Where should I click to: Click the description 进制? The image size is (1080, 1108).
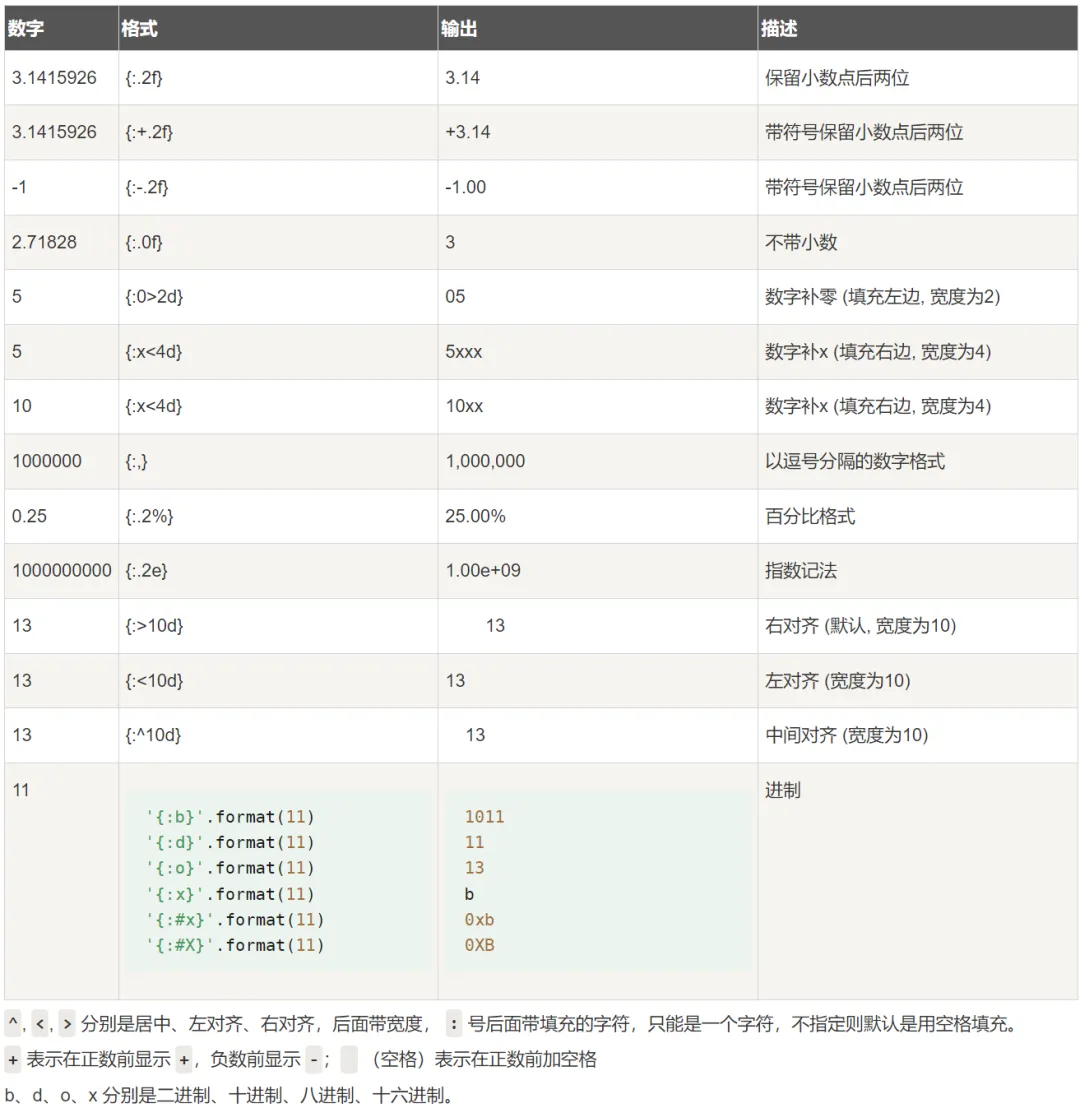[782, 791]
